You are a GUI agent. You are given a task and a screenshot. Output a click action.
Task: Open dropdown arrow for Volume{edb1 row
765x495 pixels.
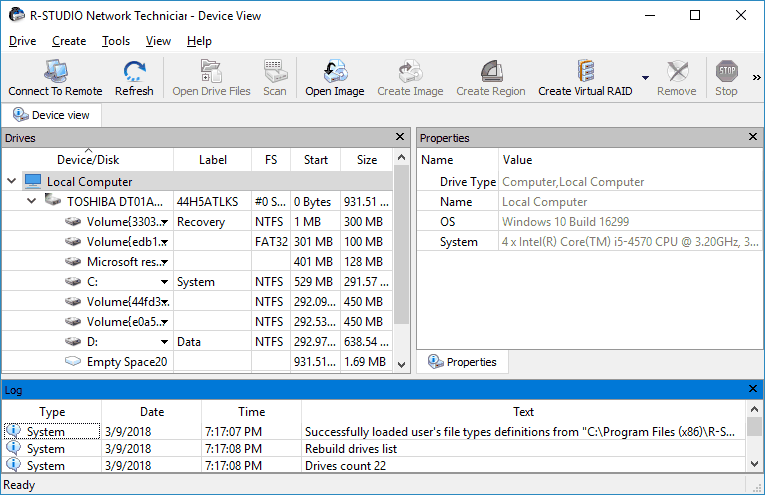tap(165, 242)
